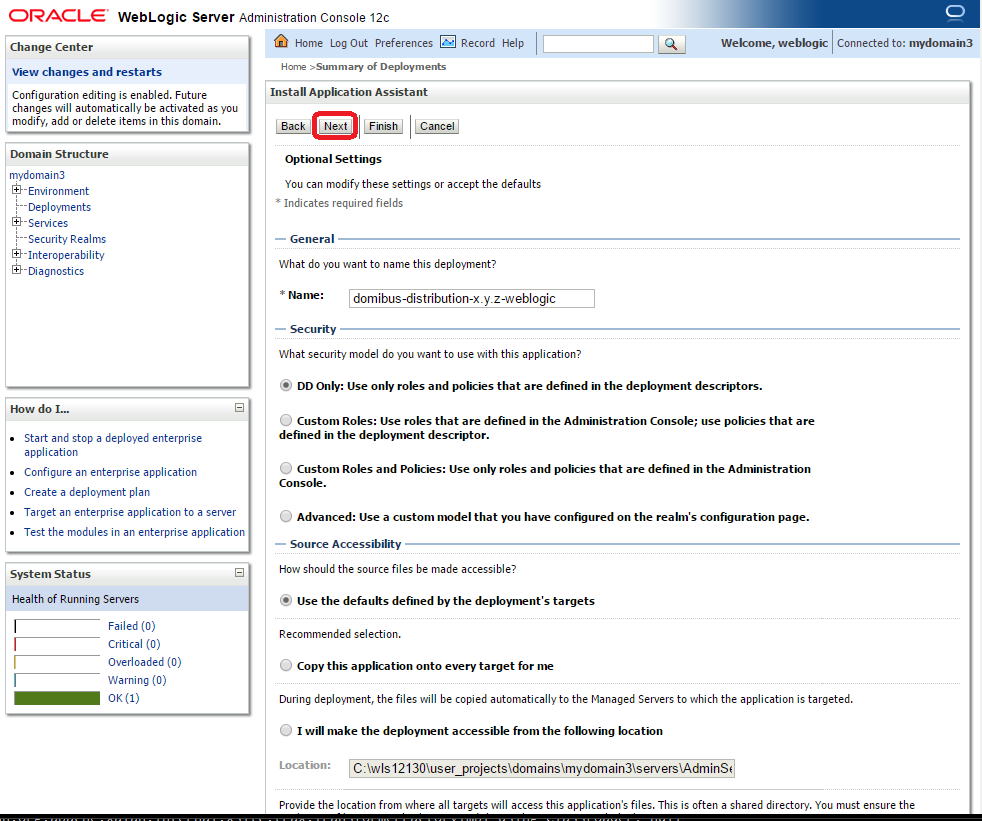Open Help in the toolbar
Viewport: 982px width, 821px height.
click(513, 43)
